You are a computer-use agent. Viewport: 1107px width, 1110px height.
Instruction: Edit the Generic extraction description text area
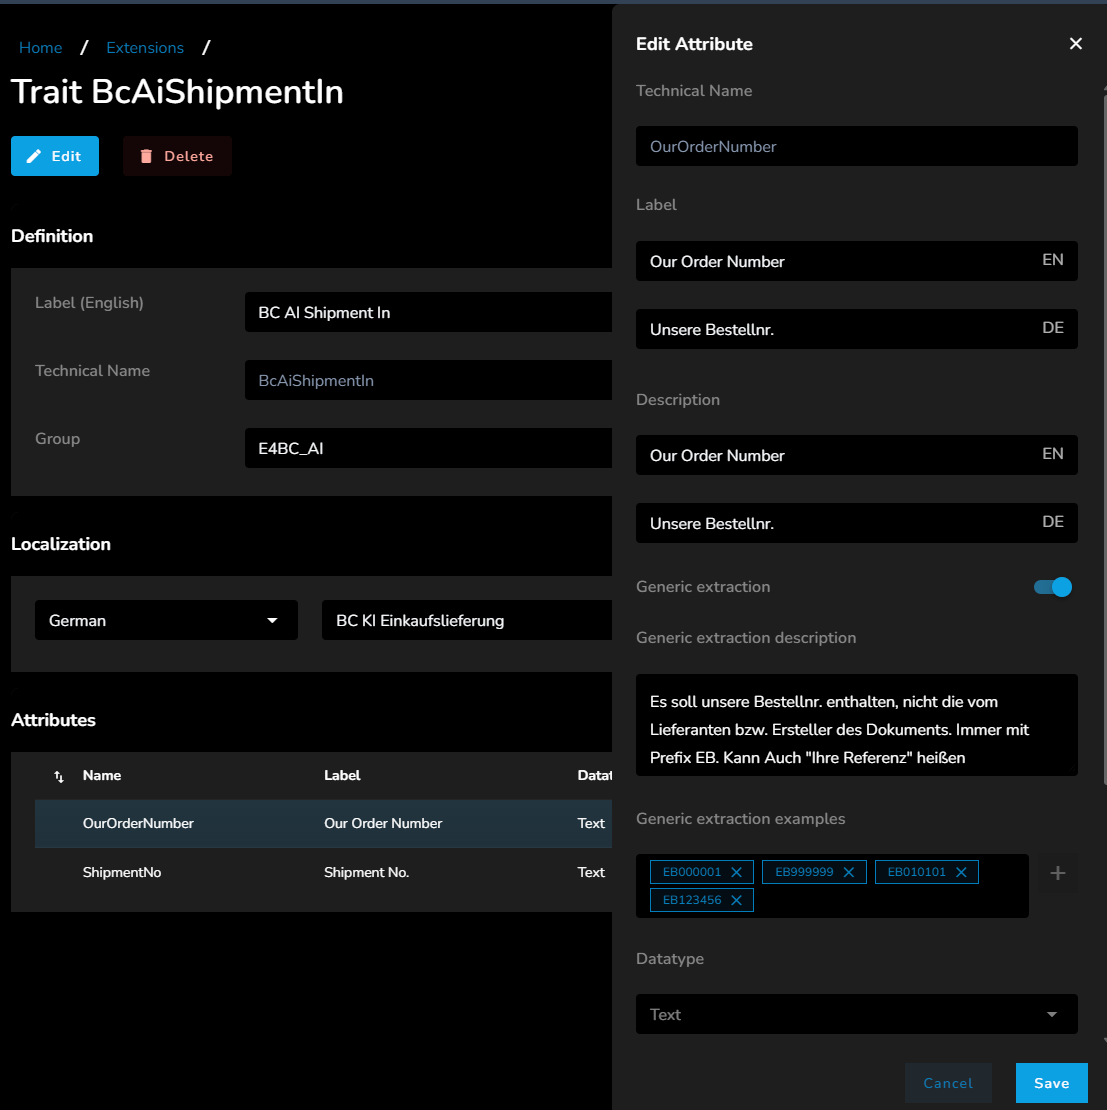coord(856,729)
